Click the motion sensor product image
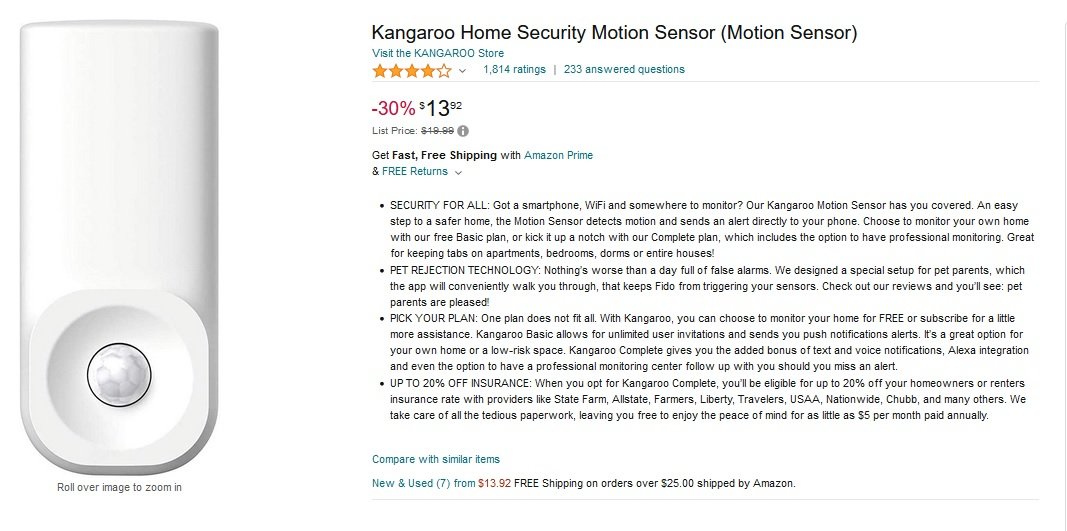This screenshot has width=1067, height=531. [119, 248]
